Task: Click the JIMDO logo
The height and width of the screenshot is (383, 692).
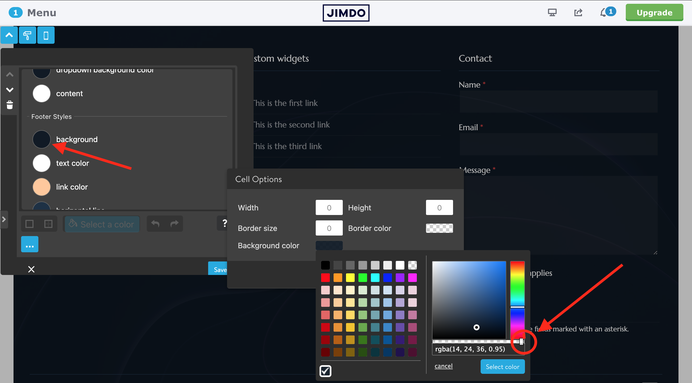Action: (x=346, y=13)
